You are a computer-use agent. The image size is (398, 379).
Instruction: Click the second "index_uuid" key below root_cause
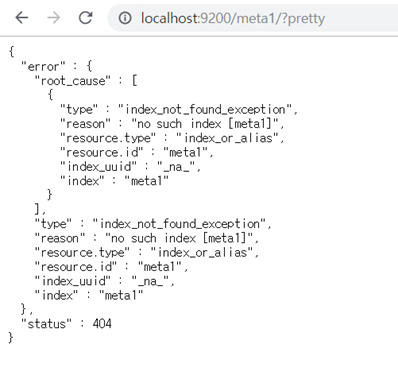coord(72,281)
